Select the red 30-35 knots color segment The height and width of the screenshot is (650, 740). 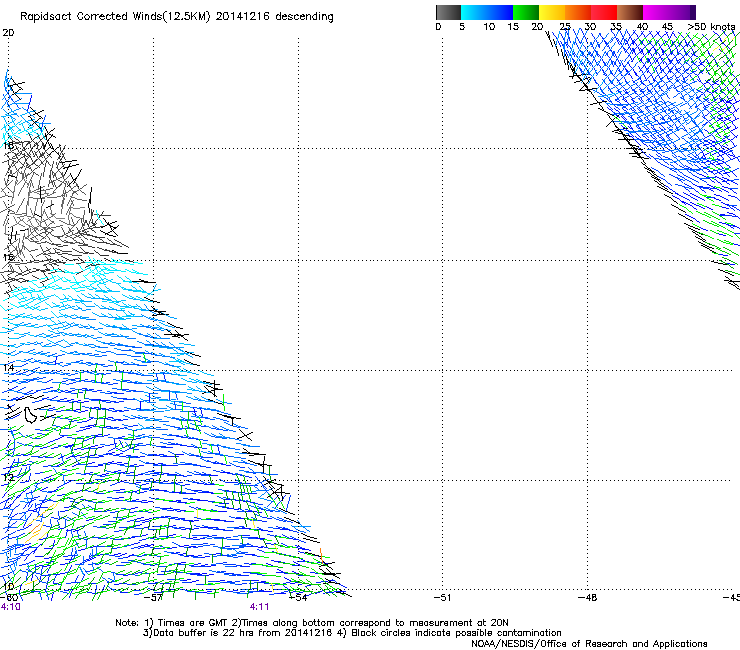[x=604, y=12]
